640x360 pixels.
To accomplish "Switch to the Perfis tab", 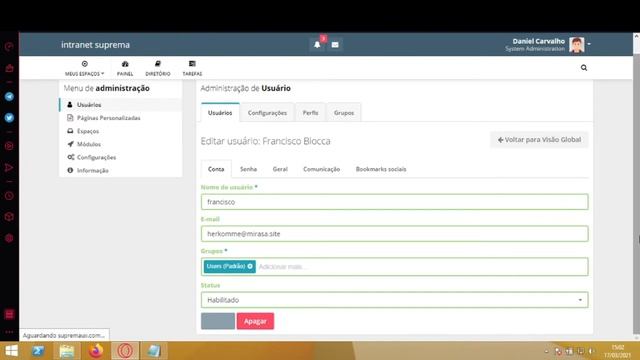I will click(310, 113).
